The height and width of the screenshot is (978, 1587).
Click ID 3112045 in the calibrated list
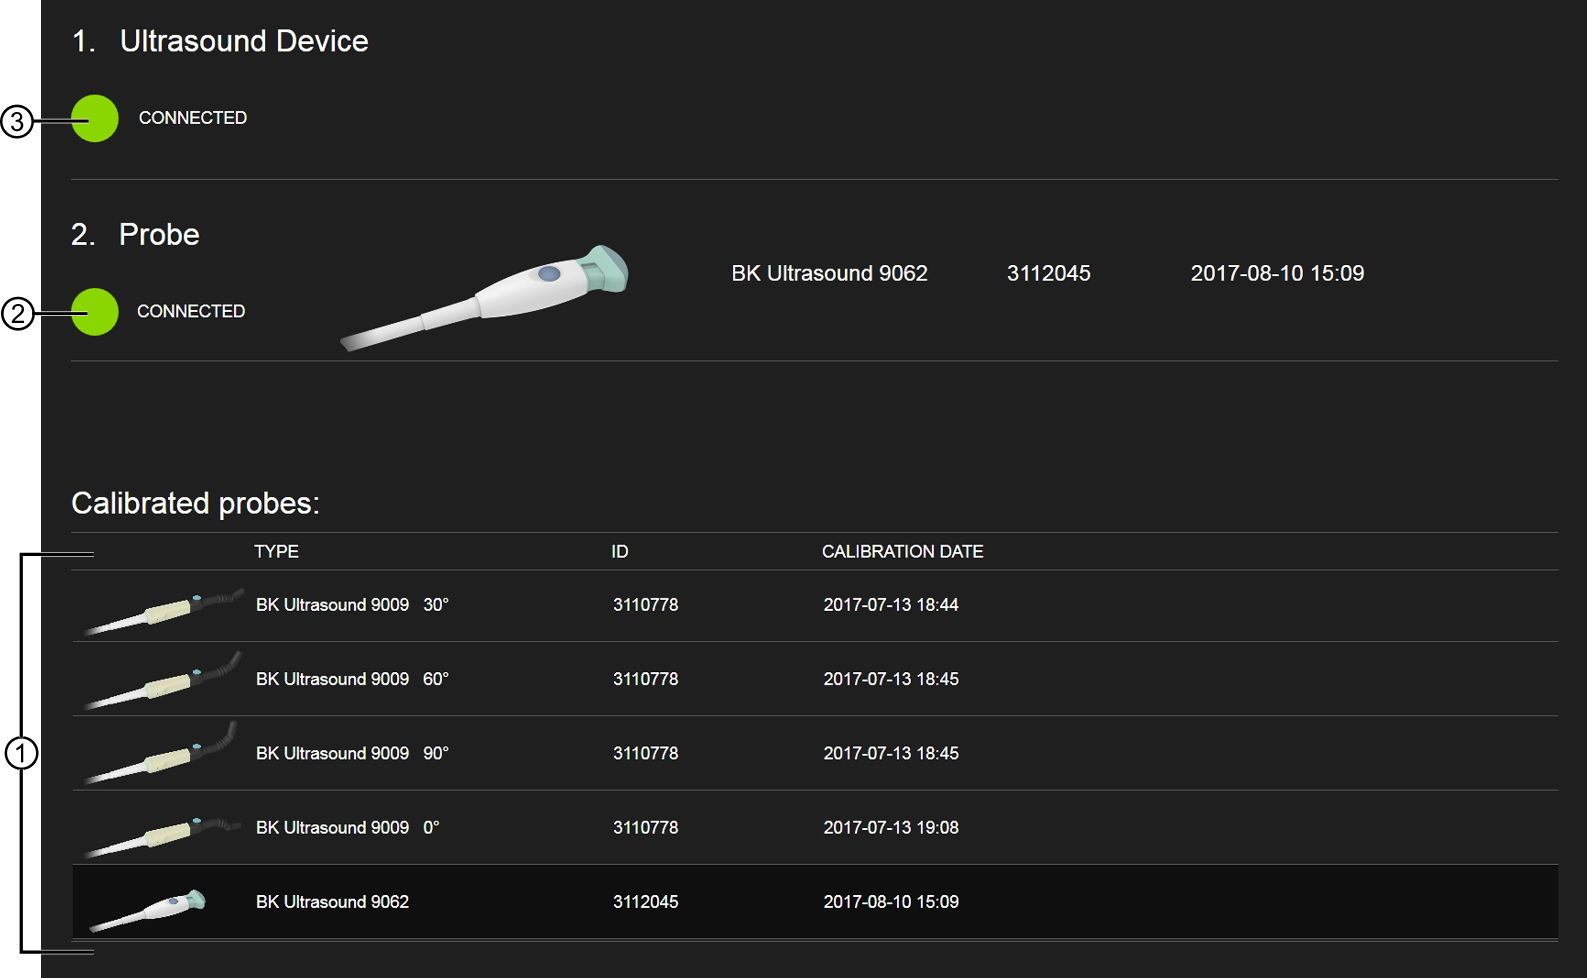645,902
